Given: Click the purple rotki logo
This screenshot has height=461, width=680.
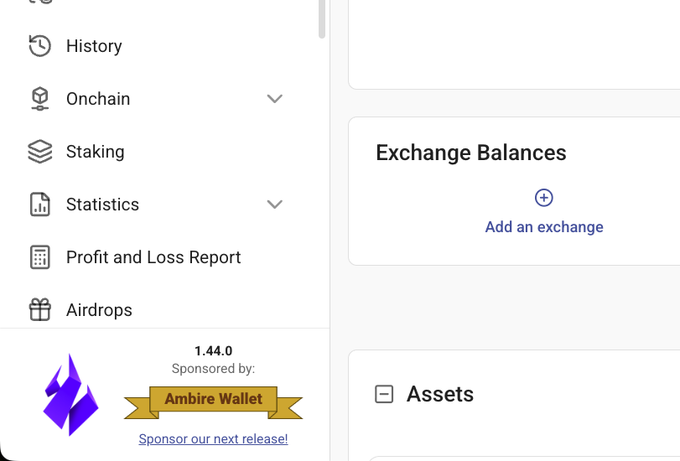Looking at the screenshot, I should point(71,395).
